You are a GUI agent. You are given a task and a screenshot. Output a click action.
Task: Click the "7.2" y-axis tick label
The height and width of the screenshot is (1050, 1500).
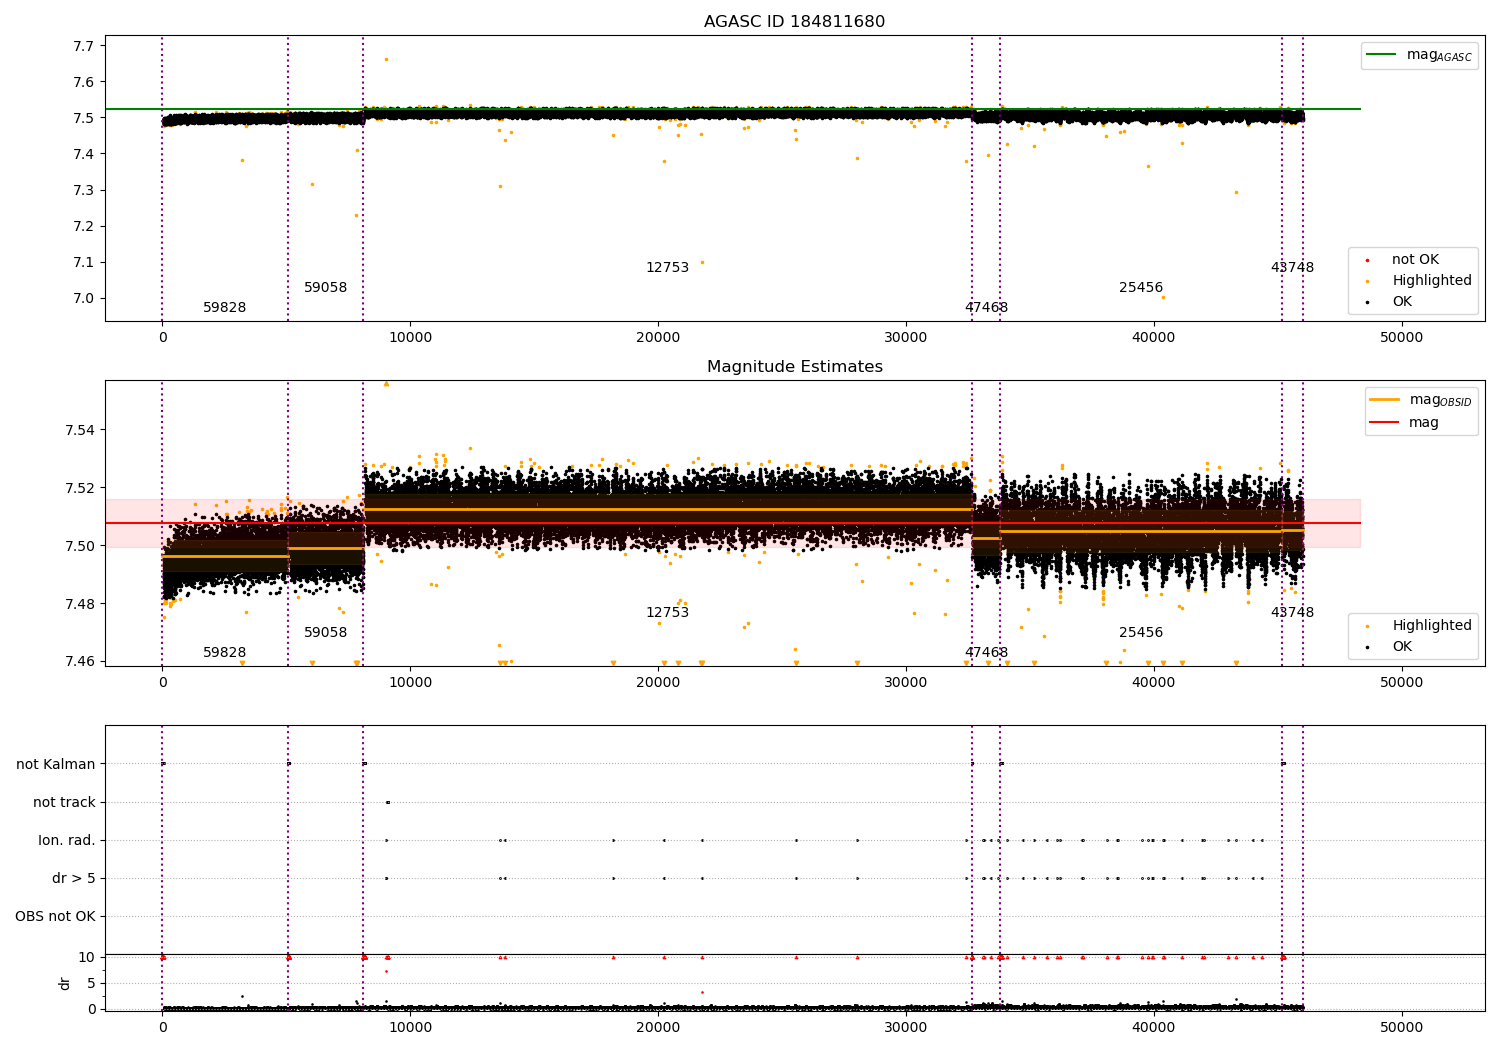[x=84, y=226]
